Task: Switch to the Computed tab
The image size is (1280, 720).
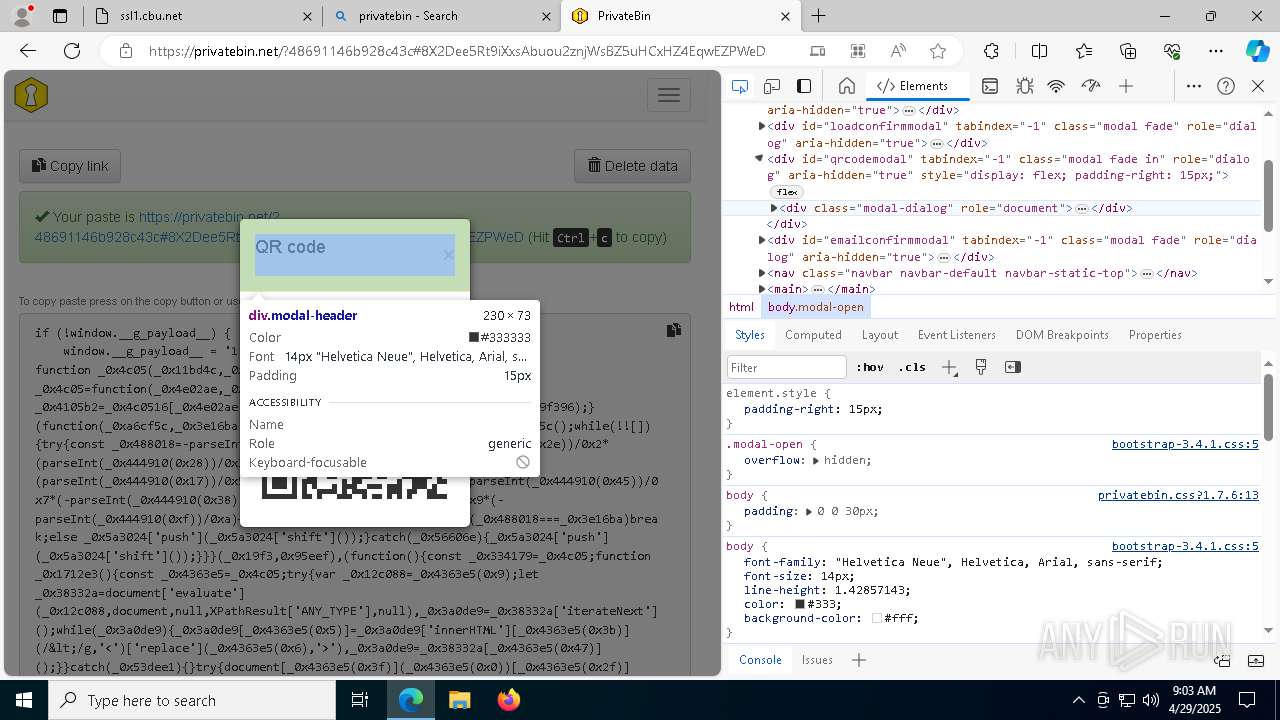Action: 813,335
